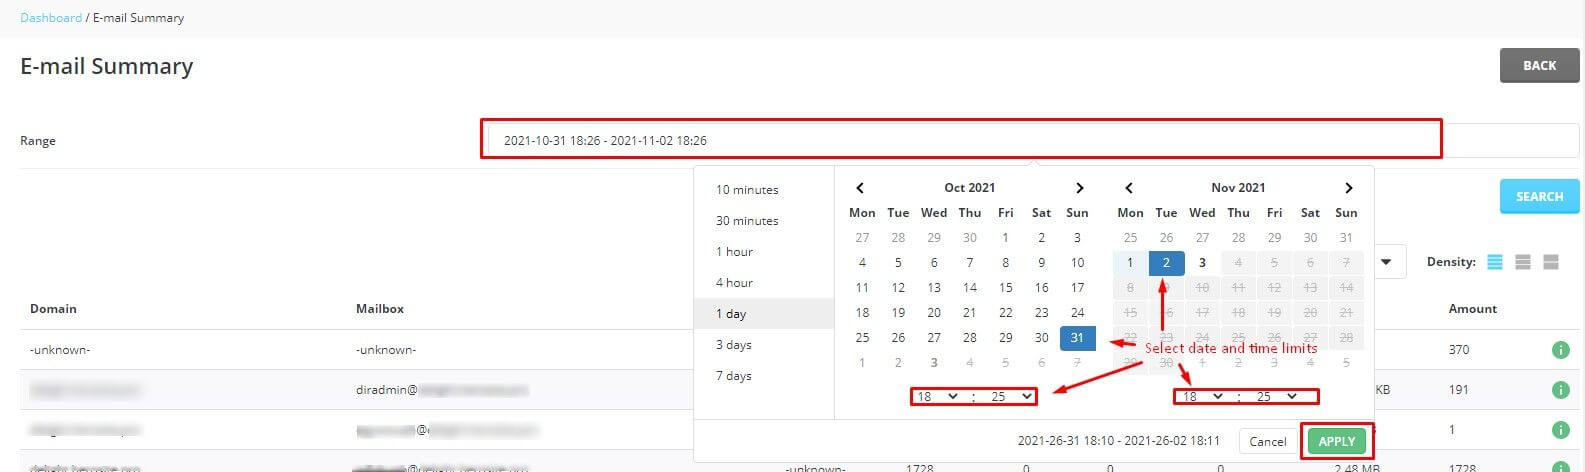Click the blue SEARCH button

click(x=1539, y=197)
